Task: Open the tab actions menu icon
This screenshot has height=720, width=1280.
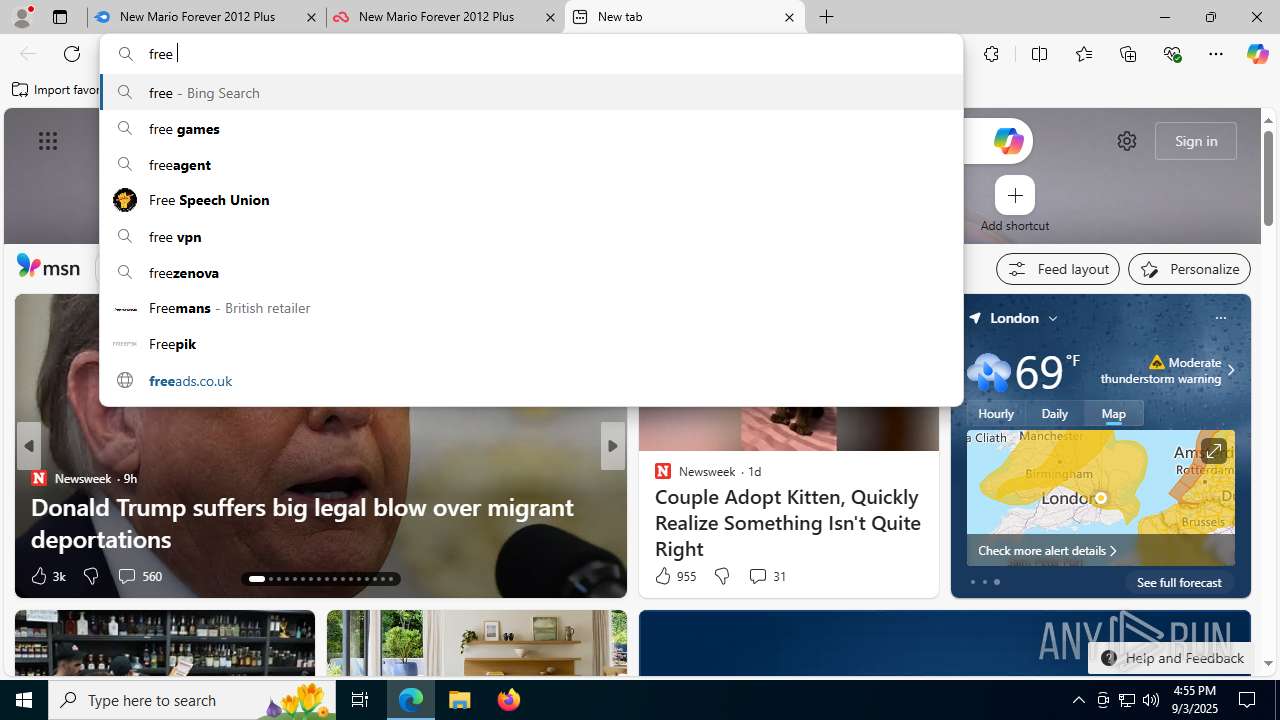Action: [60, 17]
